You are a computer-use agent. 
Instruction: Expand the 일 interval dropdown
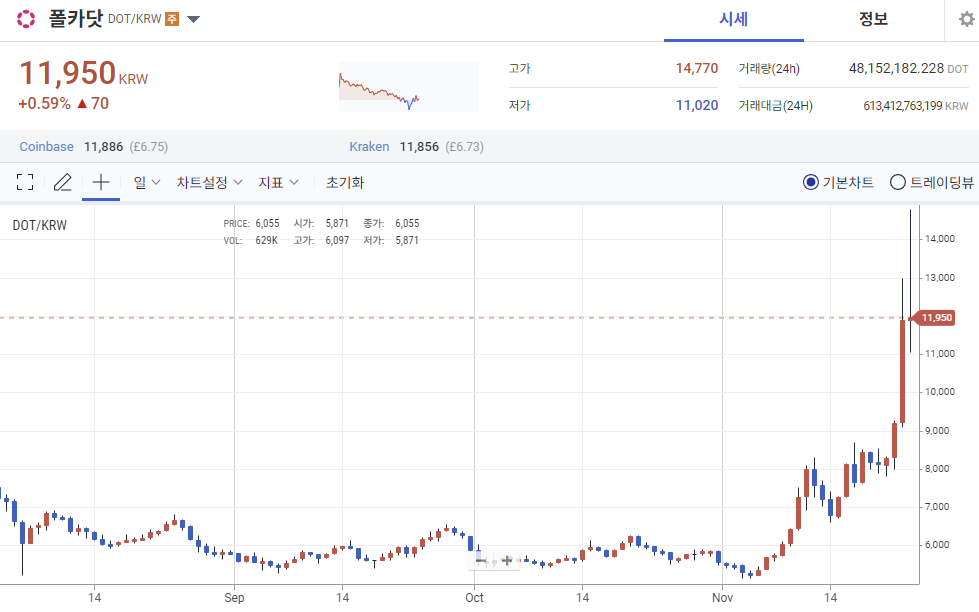[x=147, y=182]
